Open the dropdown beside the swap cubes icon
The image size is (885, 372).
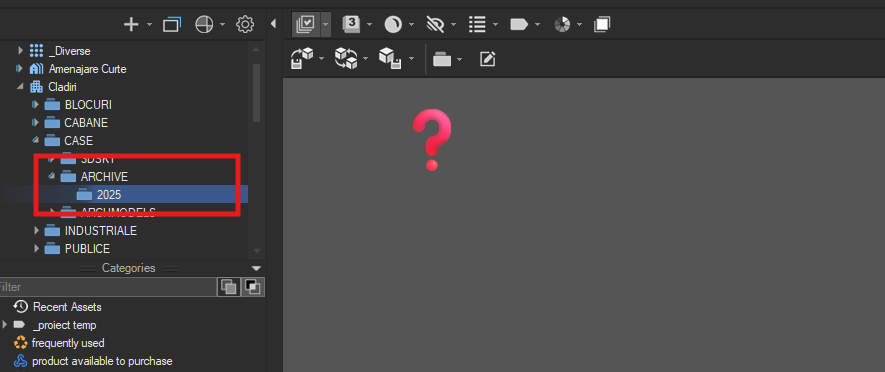coord(366,59)
